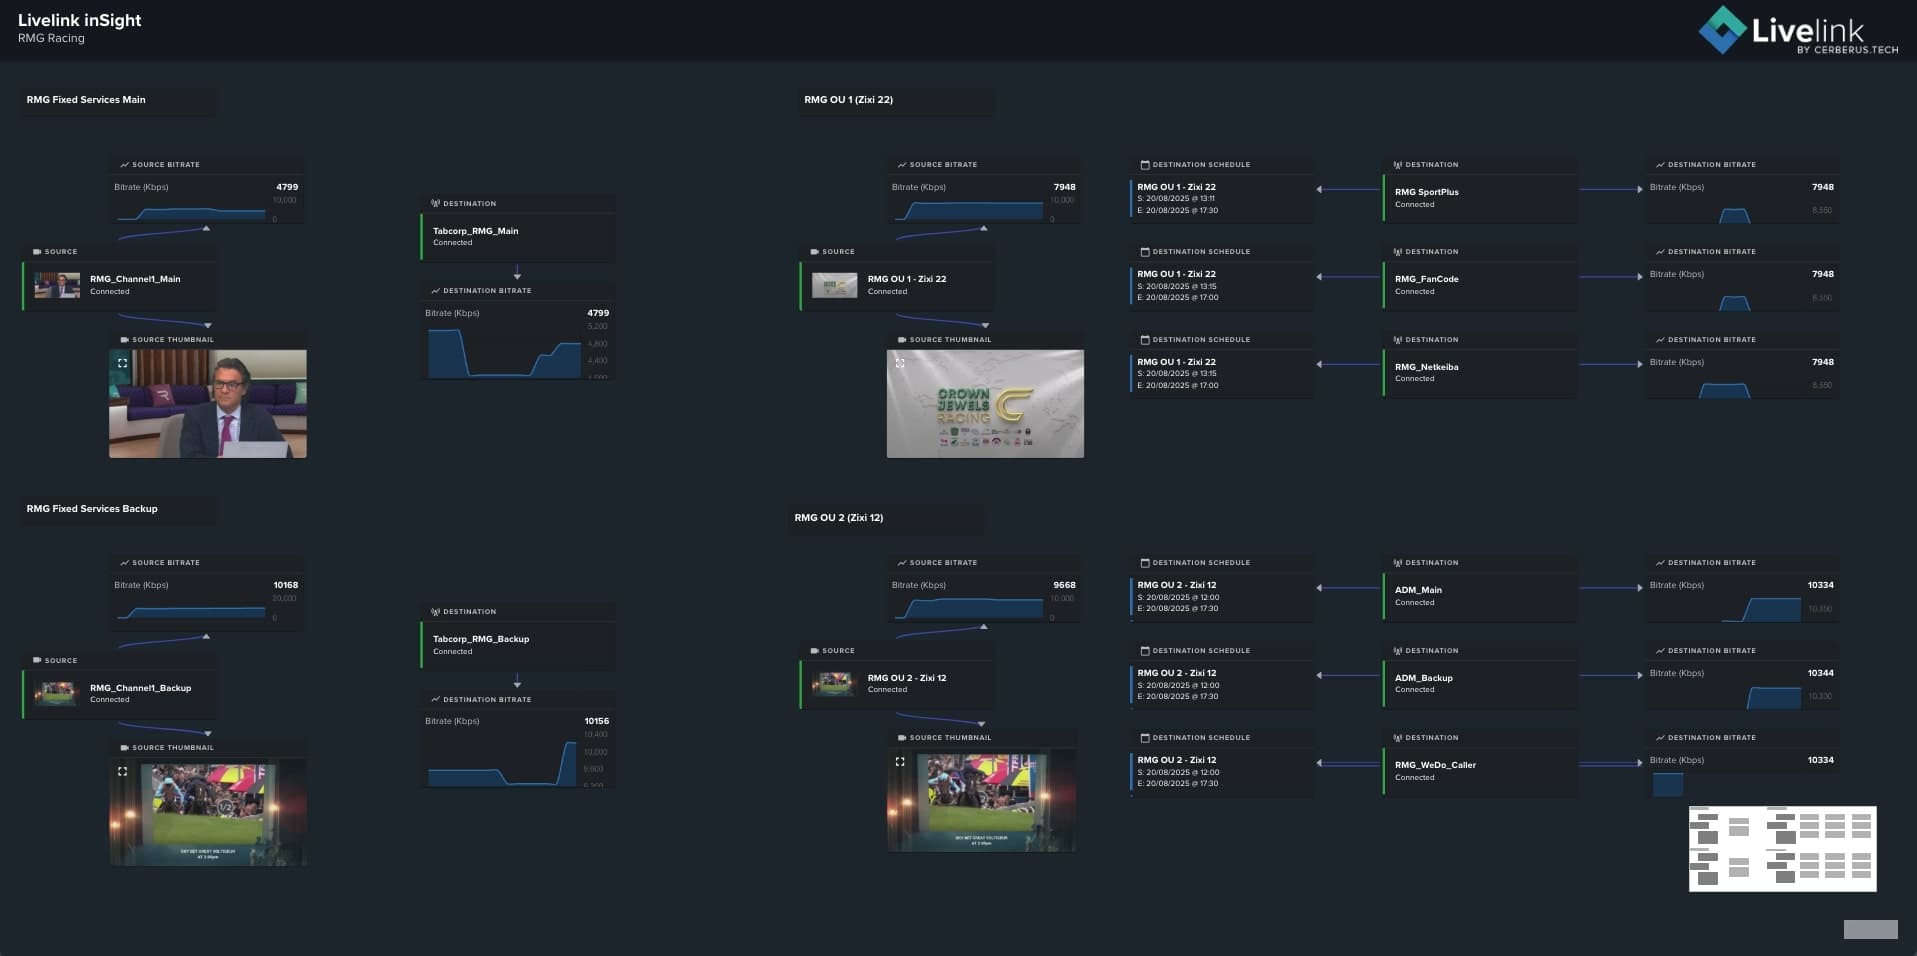Click the RMG OU 1 (Zixi 22) group title

click(848, 100)
